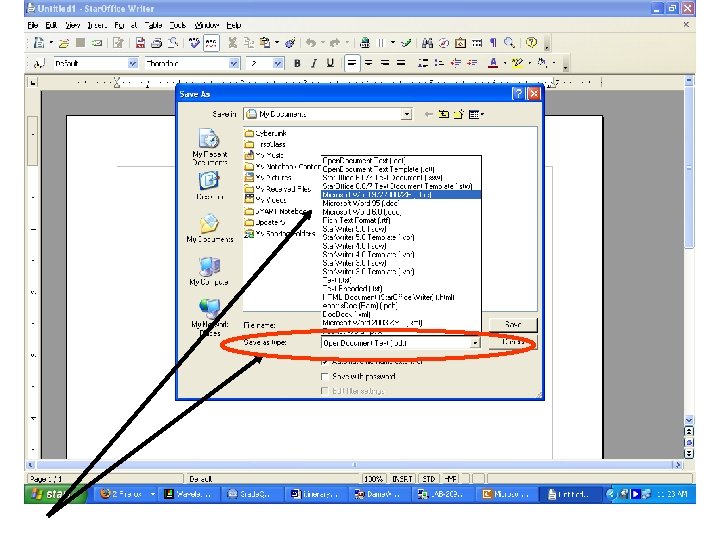
Task: Click Undo arrow in Writer toolbar
Action: point(311,43)
